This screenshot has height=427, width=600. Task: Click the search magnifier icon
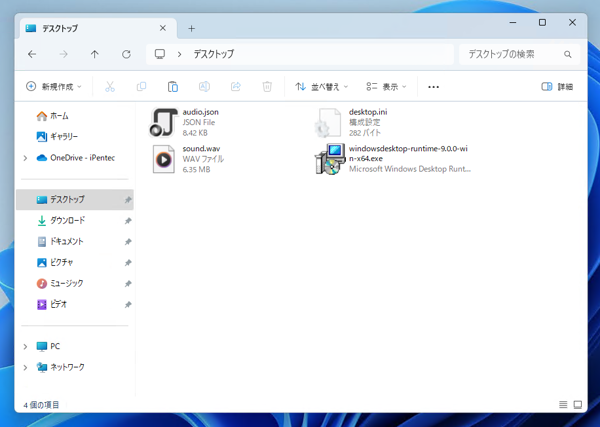[x=568, y=54]
